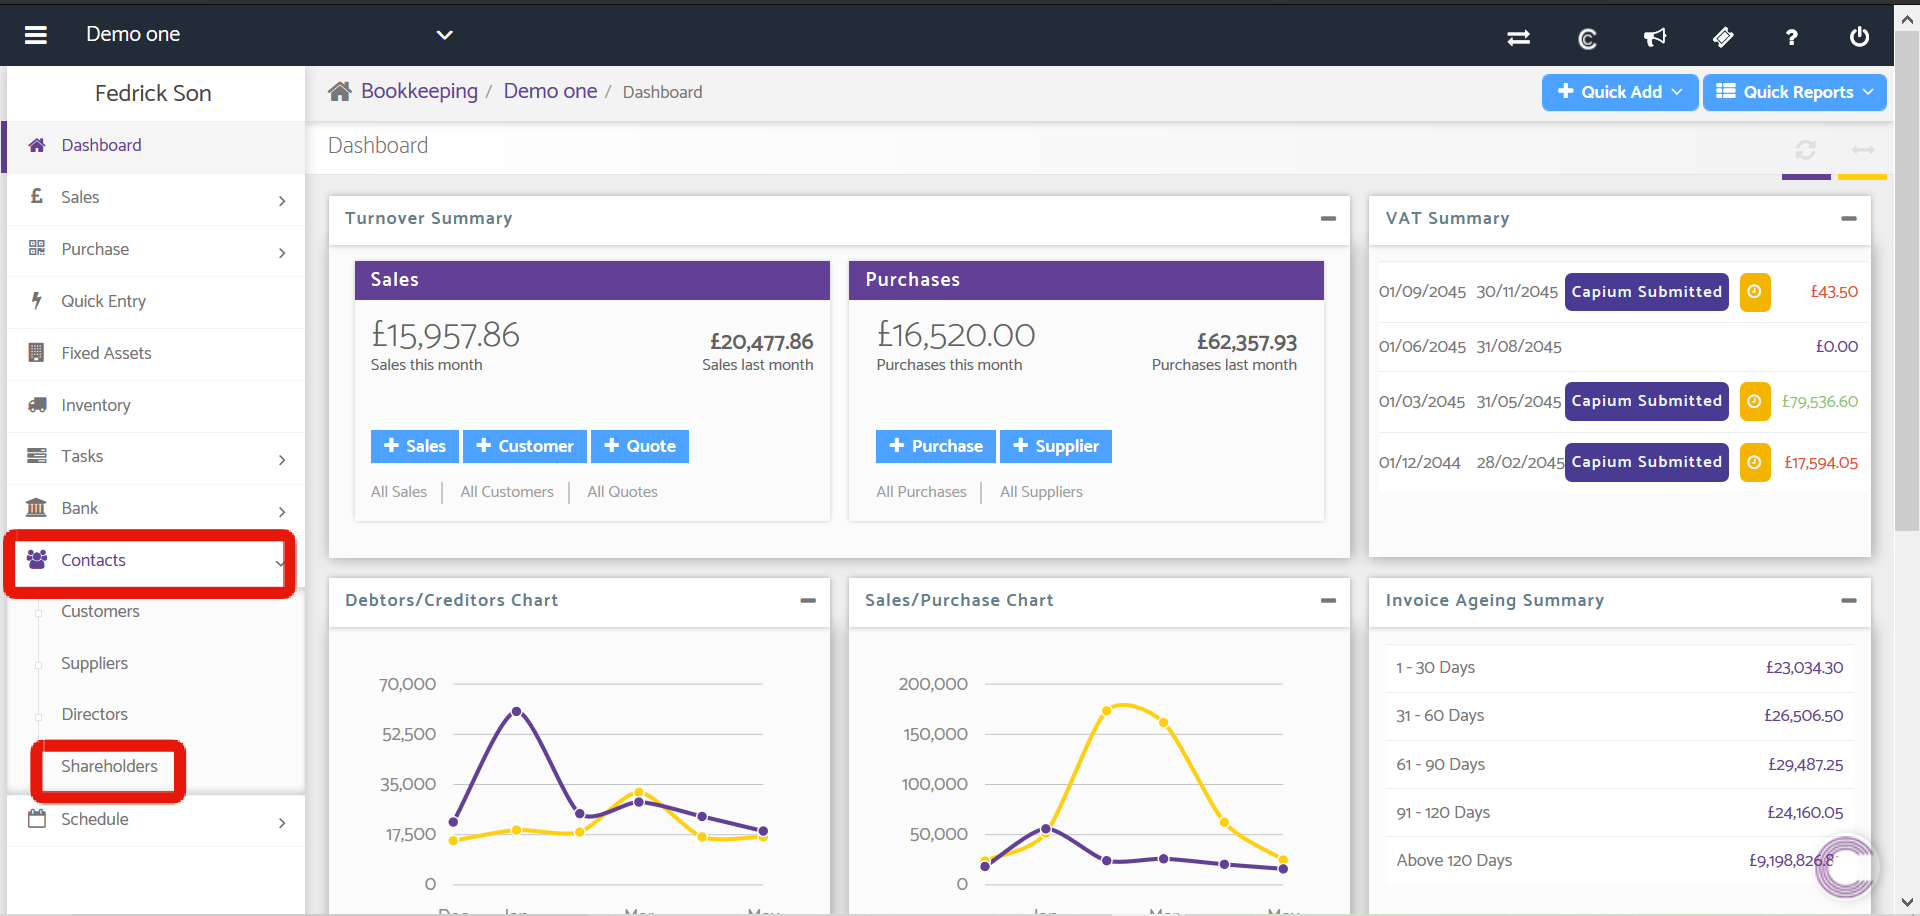1920x916 pixels.
Task: Click the round chat widget icon
Action: tap(1846, 866)
